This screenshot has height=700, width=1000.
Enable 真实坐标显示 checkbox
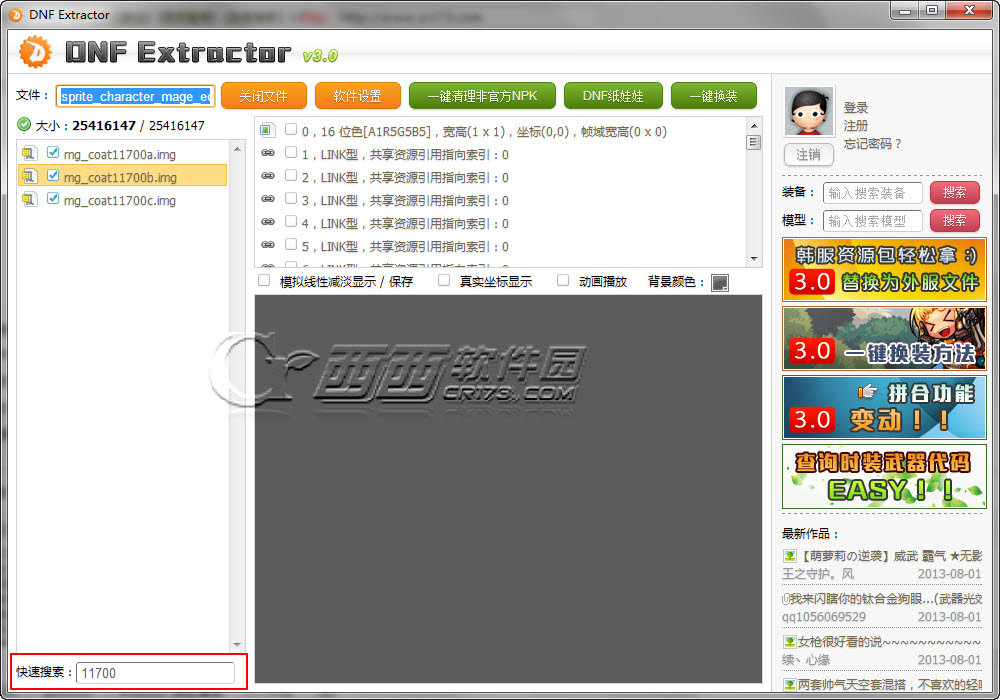tap(444, 281)
